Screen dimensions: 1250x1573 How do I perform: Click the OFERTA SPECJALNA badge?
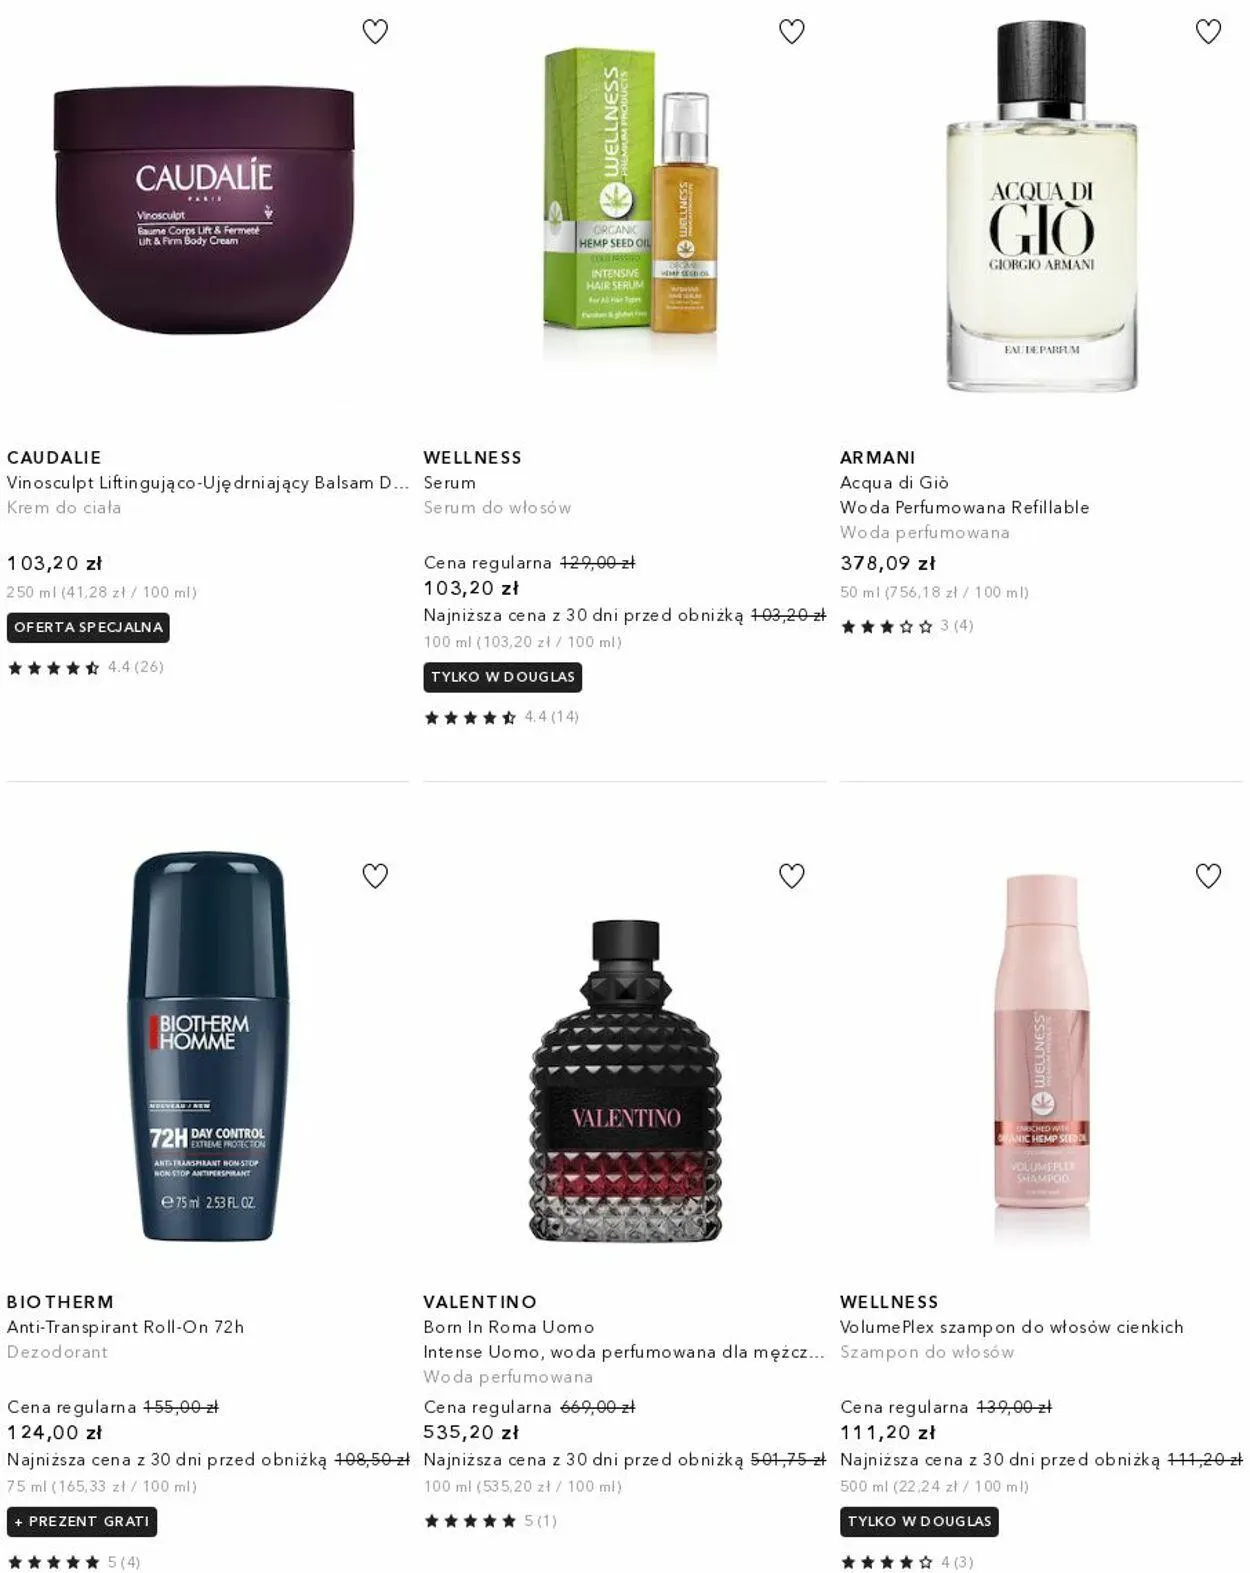tap(88, 628)
